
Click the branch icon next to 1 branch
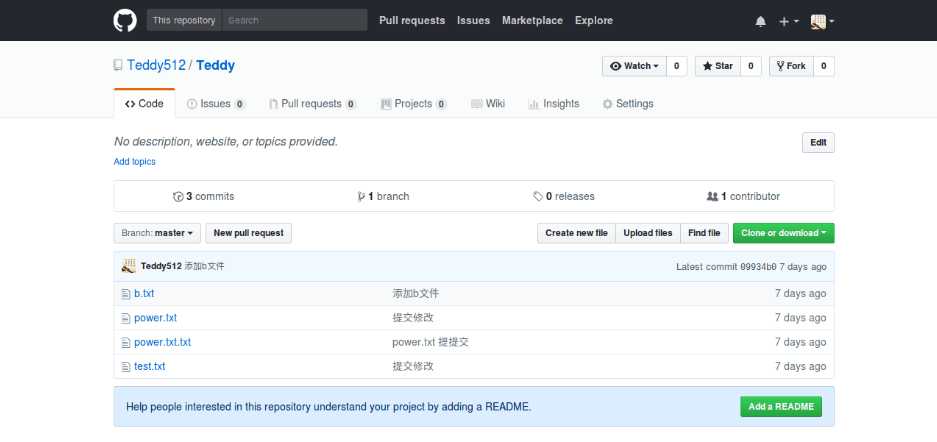(361, 197)
